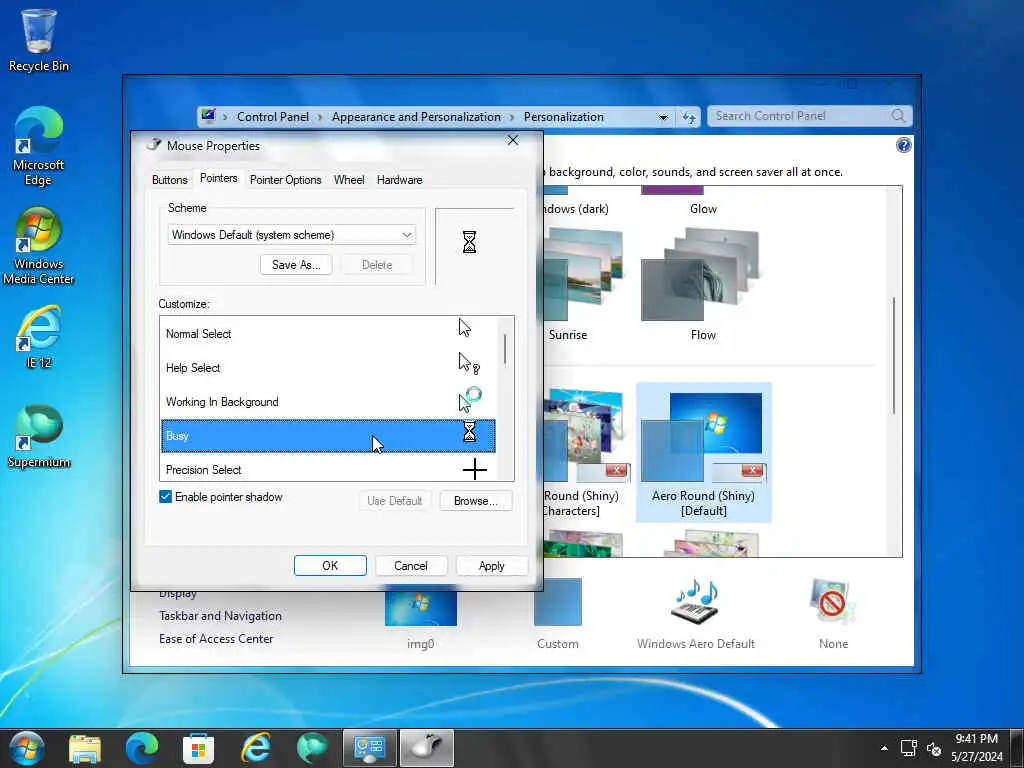Click the Personalization breadcrumb
Image resolution: width=1024 pixels, height=768 pixels.
coord(564,117)
